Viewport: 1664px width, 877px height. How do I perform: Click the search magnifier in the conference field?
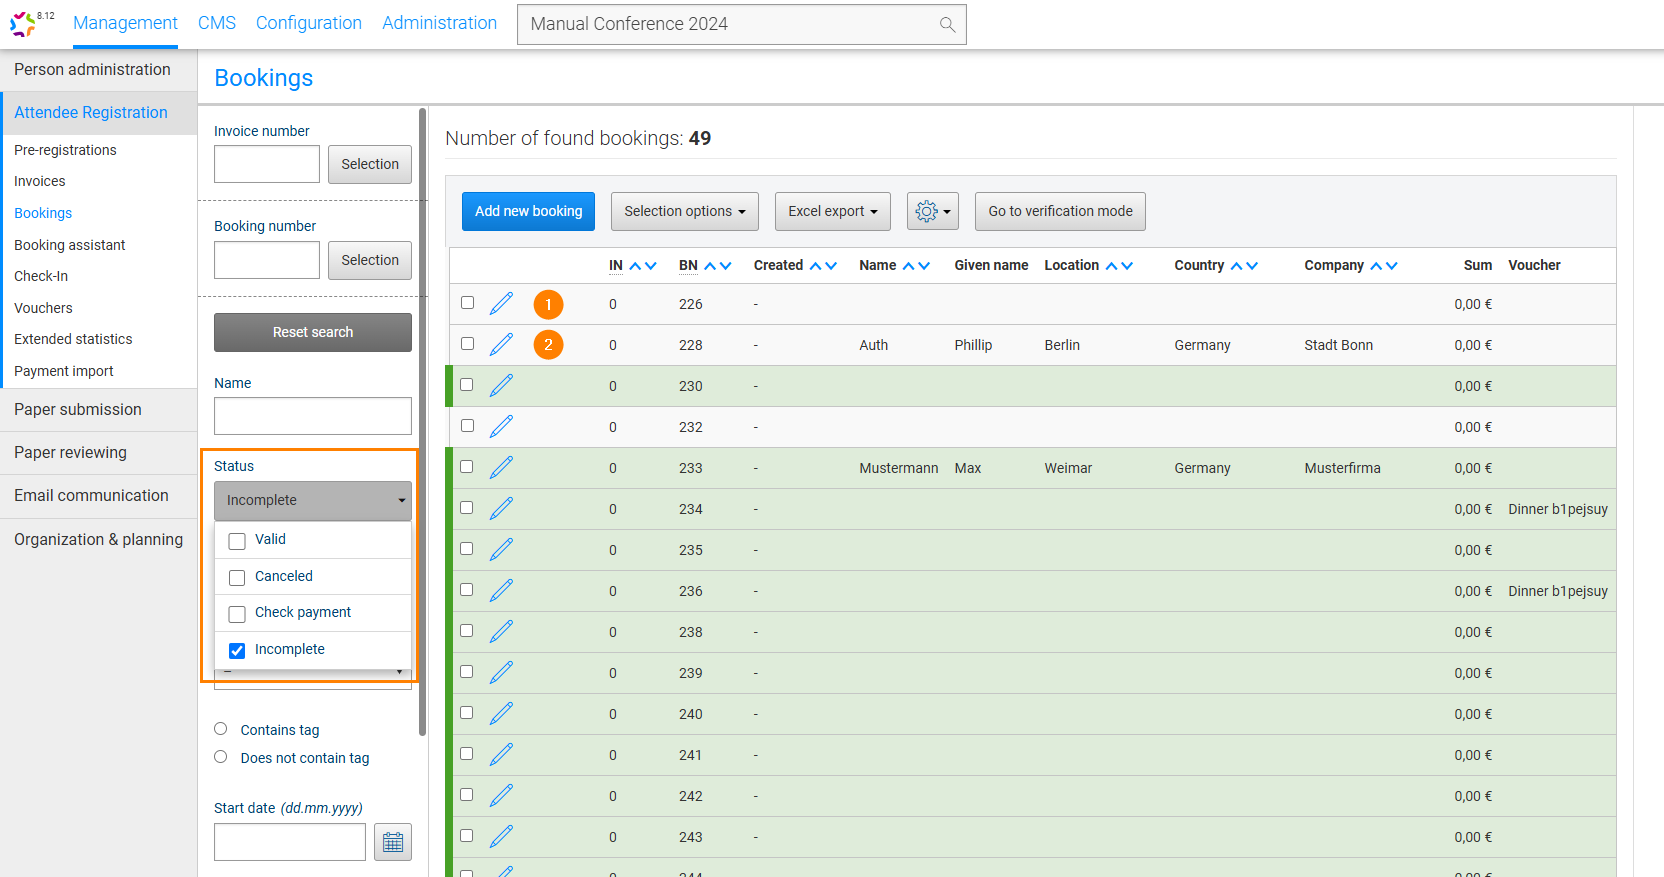(x=947, y=25)
